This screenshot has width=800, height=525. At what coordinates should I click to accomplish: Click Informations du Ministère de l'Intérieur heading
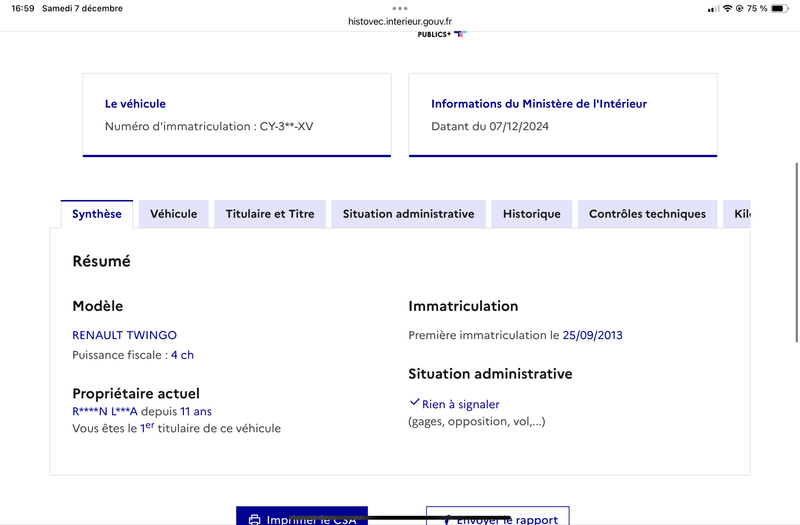click(539, 104)
